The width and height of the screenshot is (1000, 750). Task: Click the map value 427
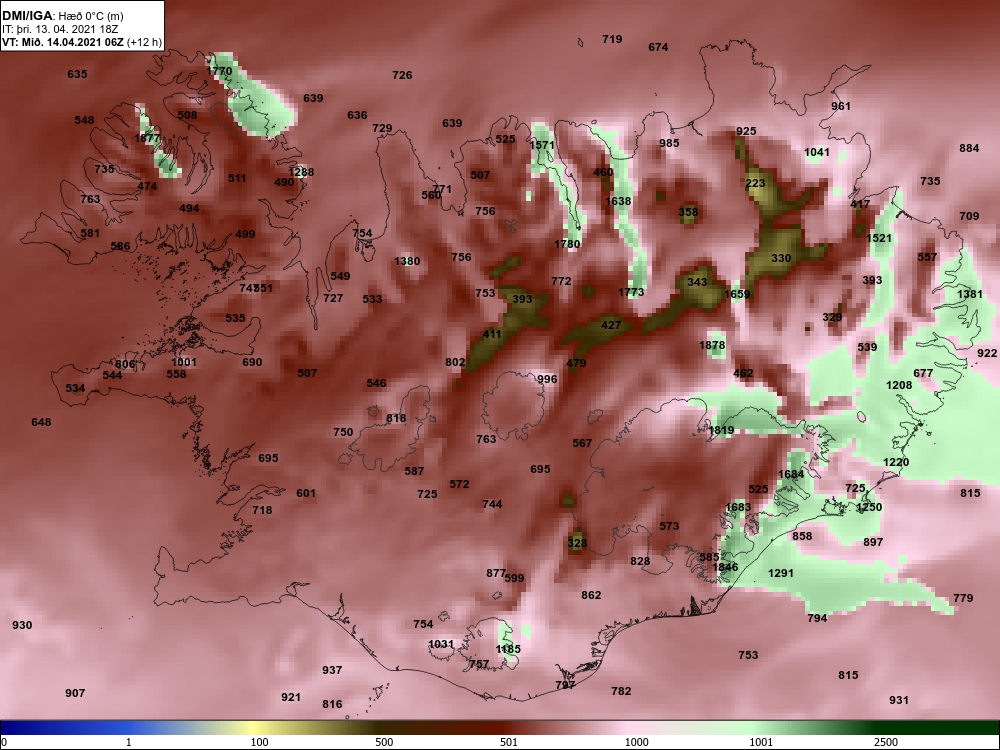[x=611, y=325]
